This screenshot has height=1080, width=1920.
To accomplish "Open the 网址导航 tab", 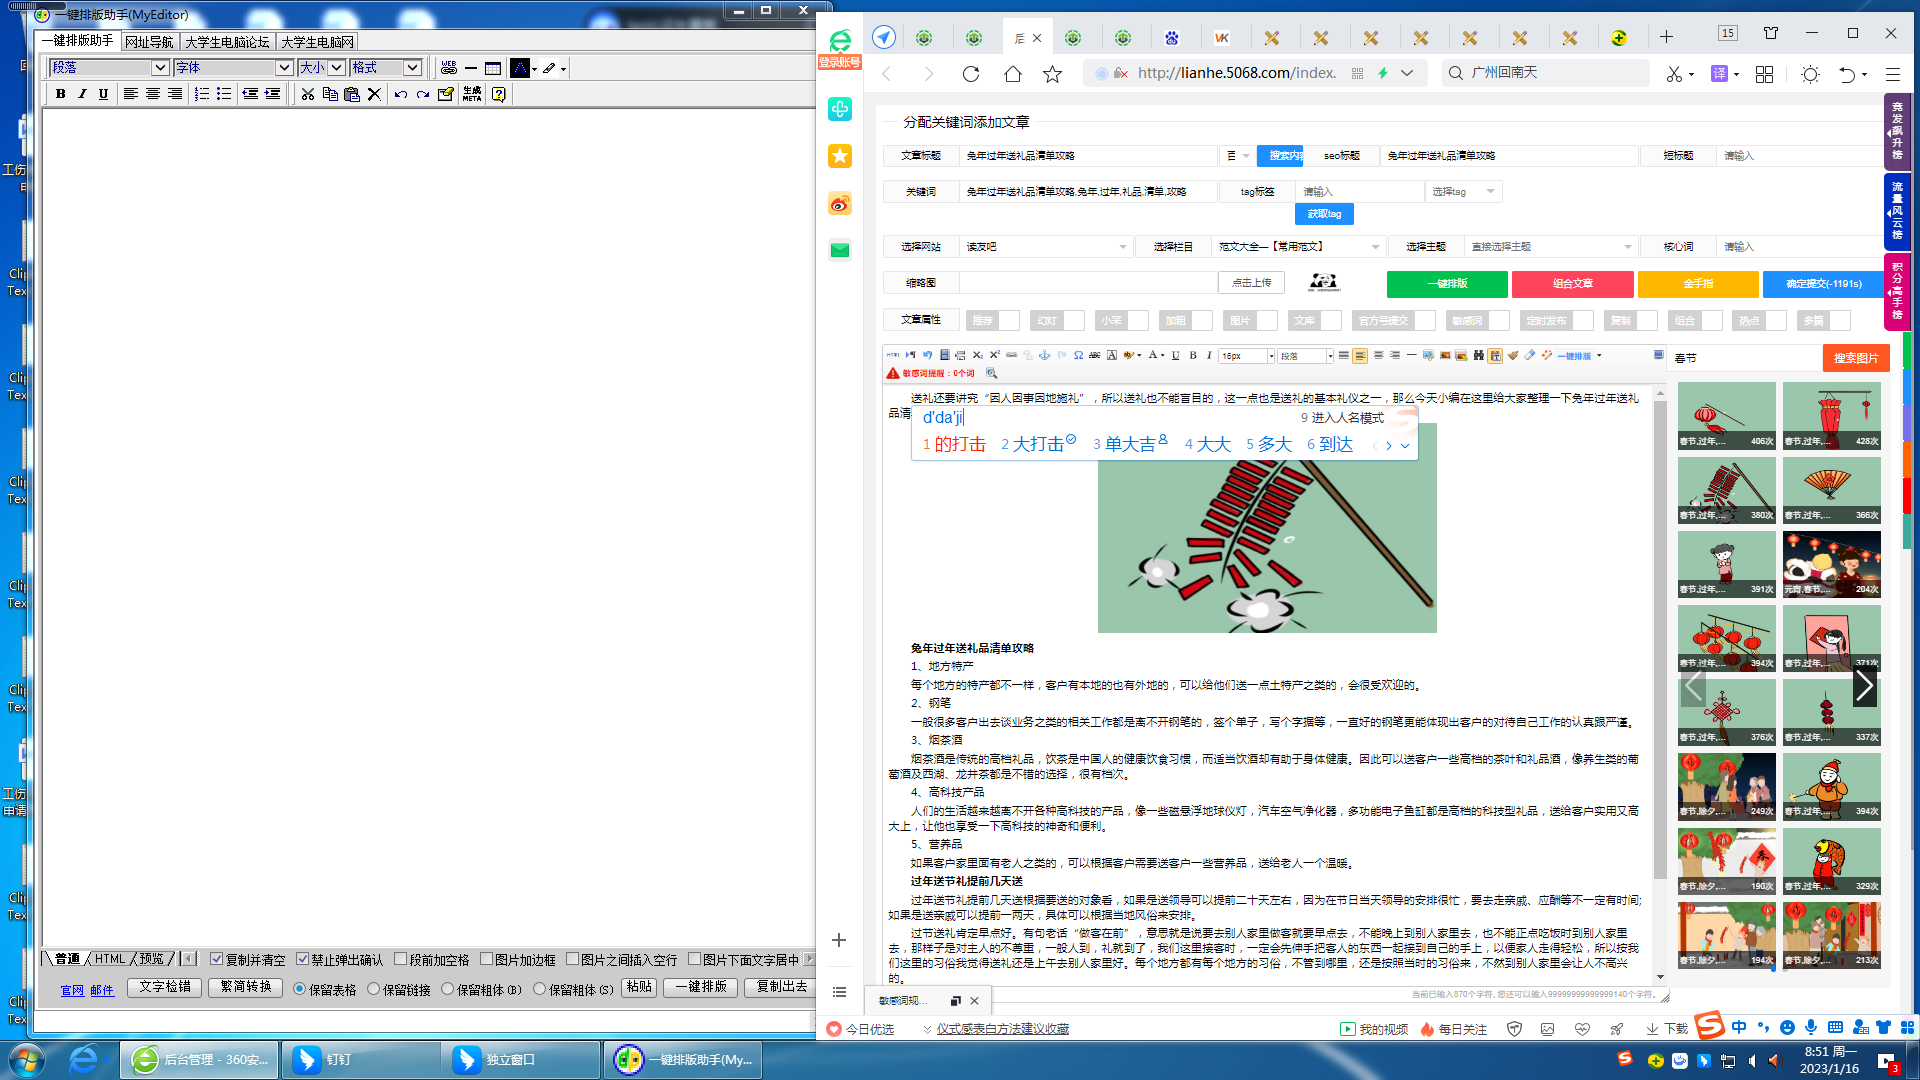I will (x=149, y=42).
